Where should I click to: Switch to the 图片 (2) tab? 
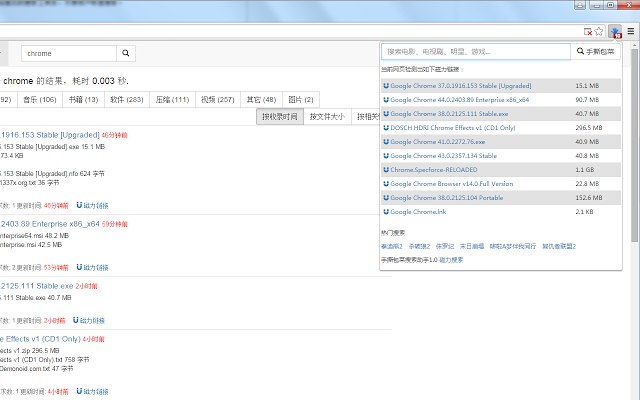301,100
